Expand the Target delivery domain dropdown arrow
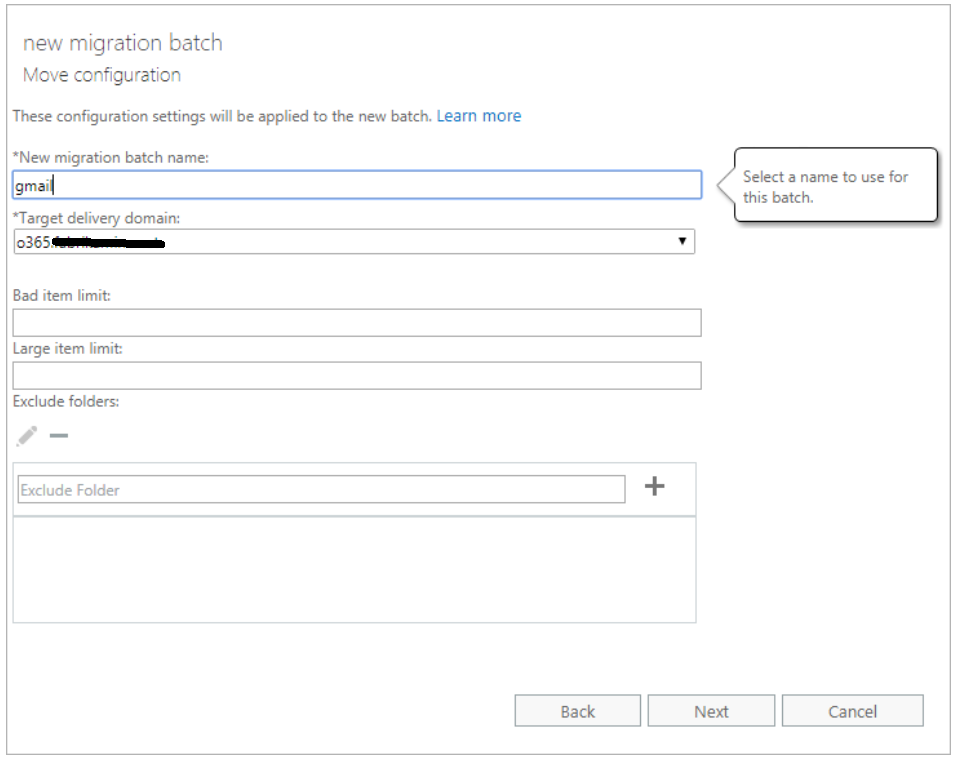The width and height of the screenshot is (958, 758). [682, 241]
